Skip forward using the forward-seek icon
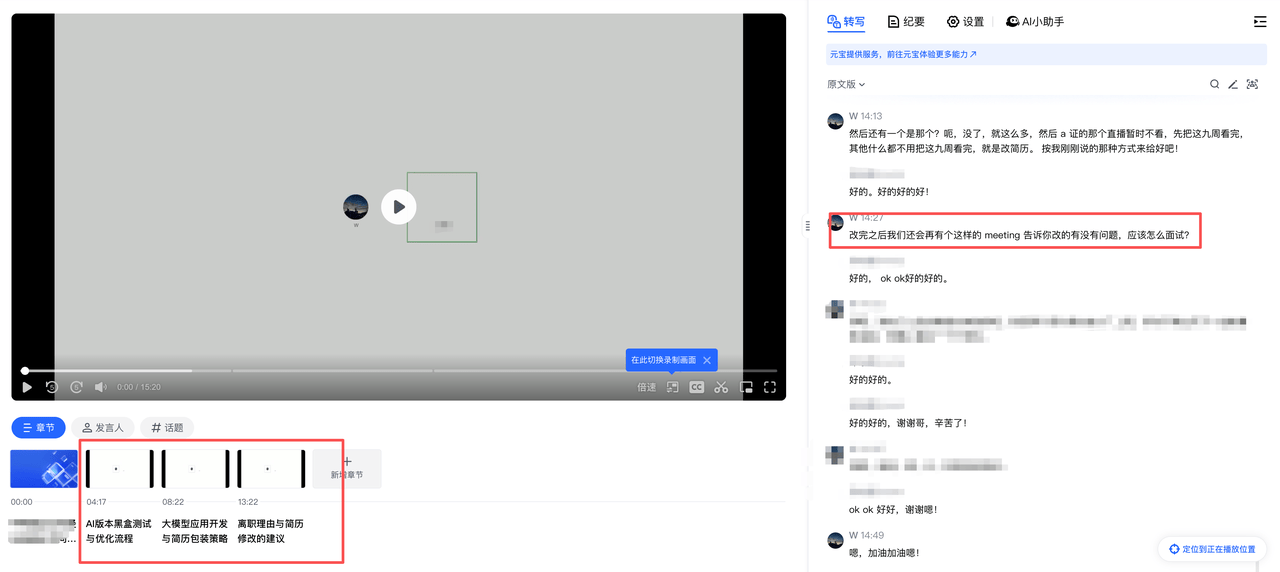 point(76,387)
